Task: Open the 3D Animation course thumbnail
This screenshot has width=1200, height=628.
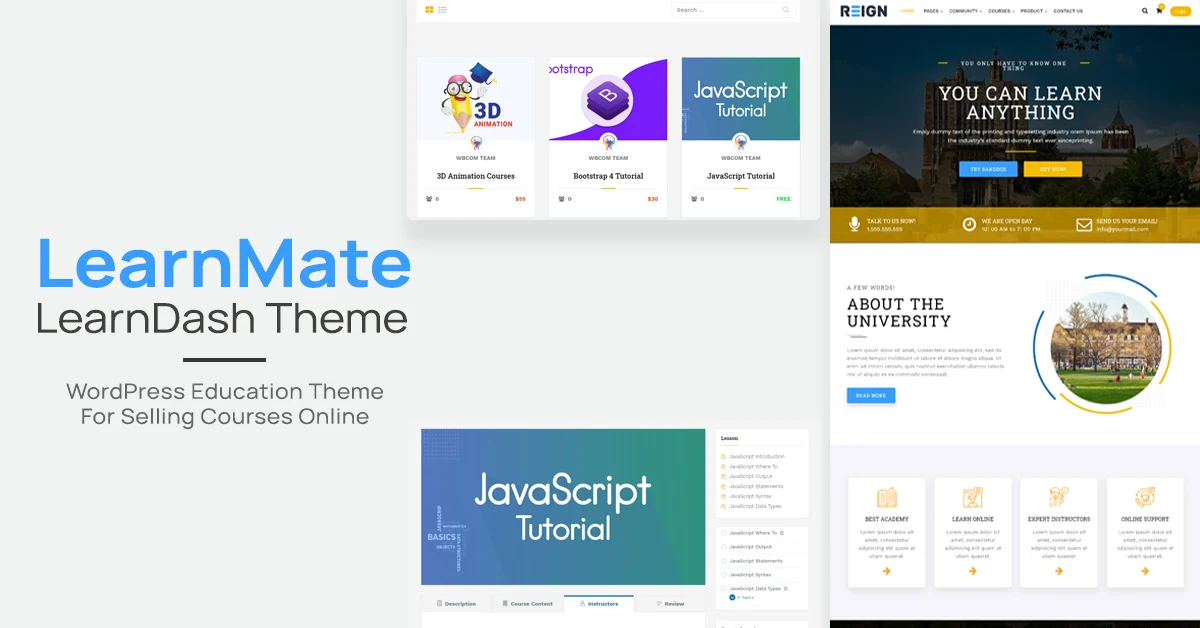Action: [x=476, y=98]
